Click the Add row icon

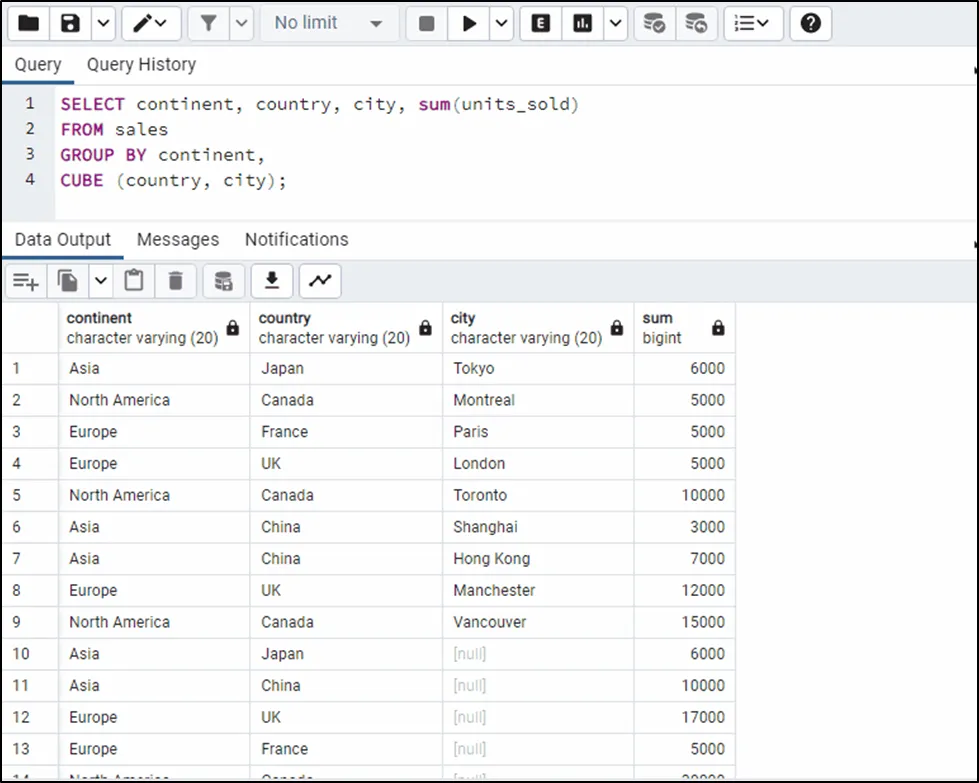coord(26,282)
